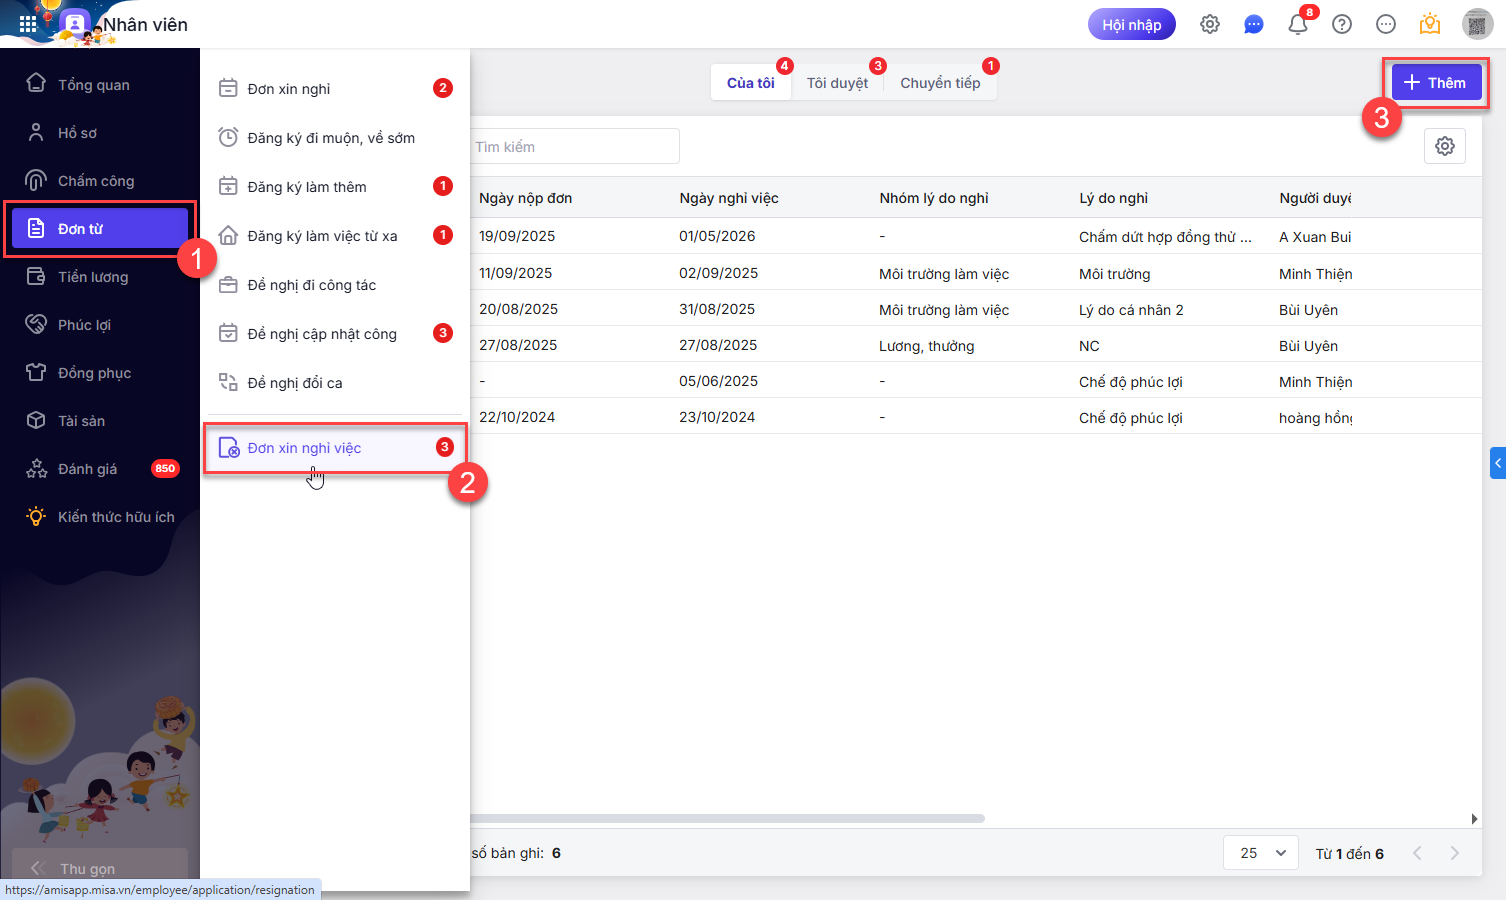Open the notifications bell

1298,25
